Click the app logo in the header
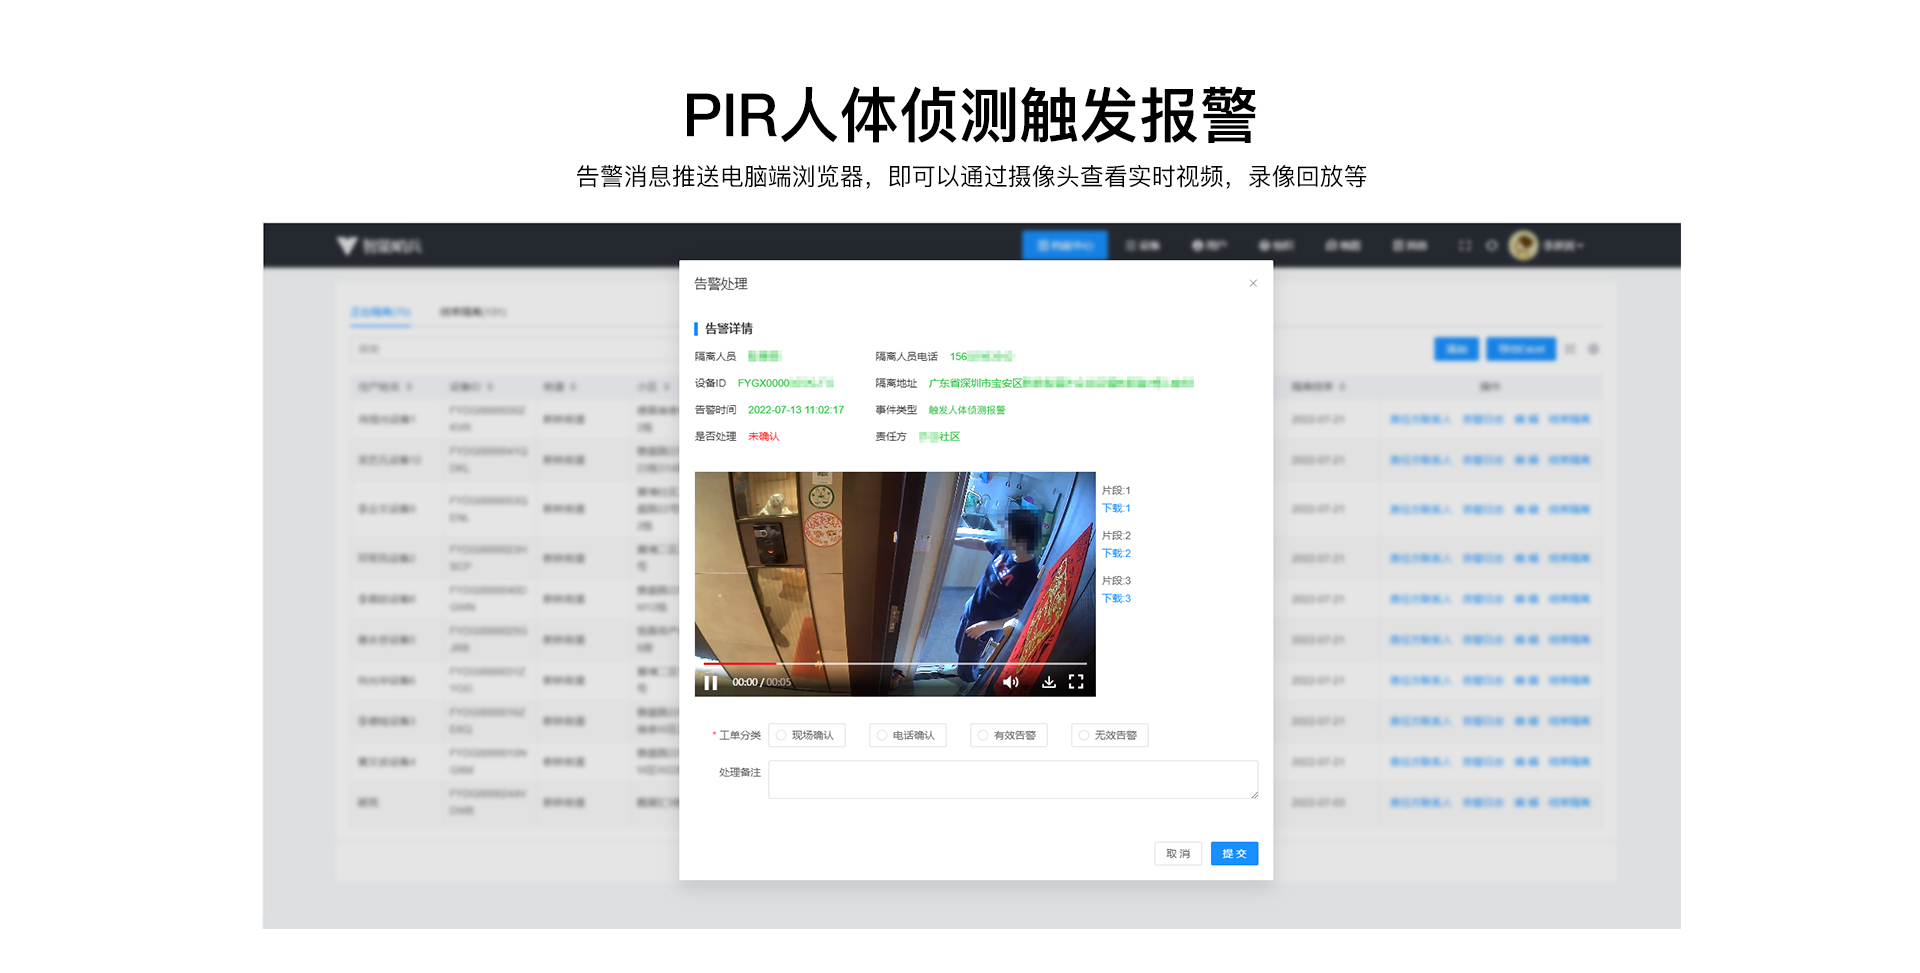Viewport: 1920px width, 973px height. (379, 245)
